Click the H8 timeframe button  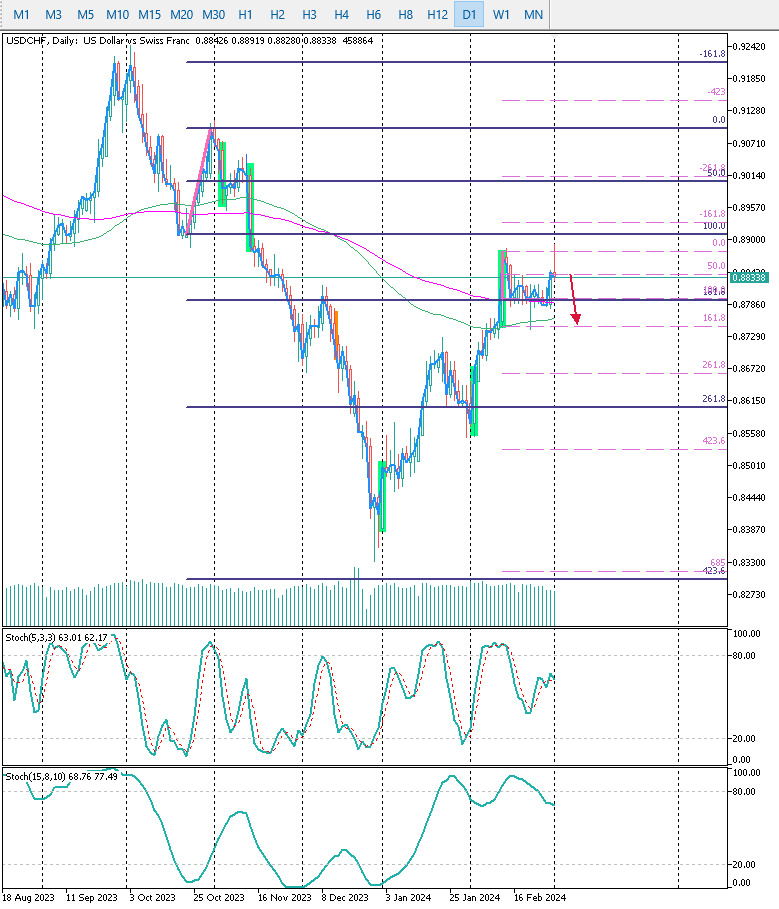point(405,14)
